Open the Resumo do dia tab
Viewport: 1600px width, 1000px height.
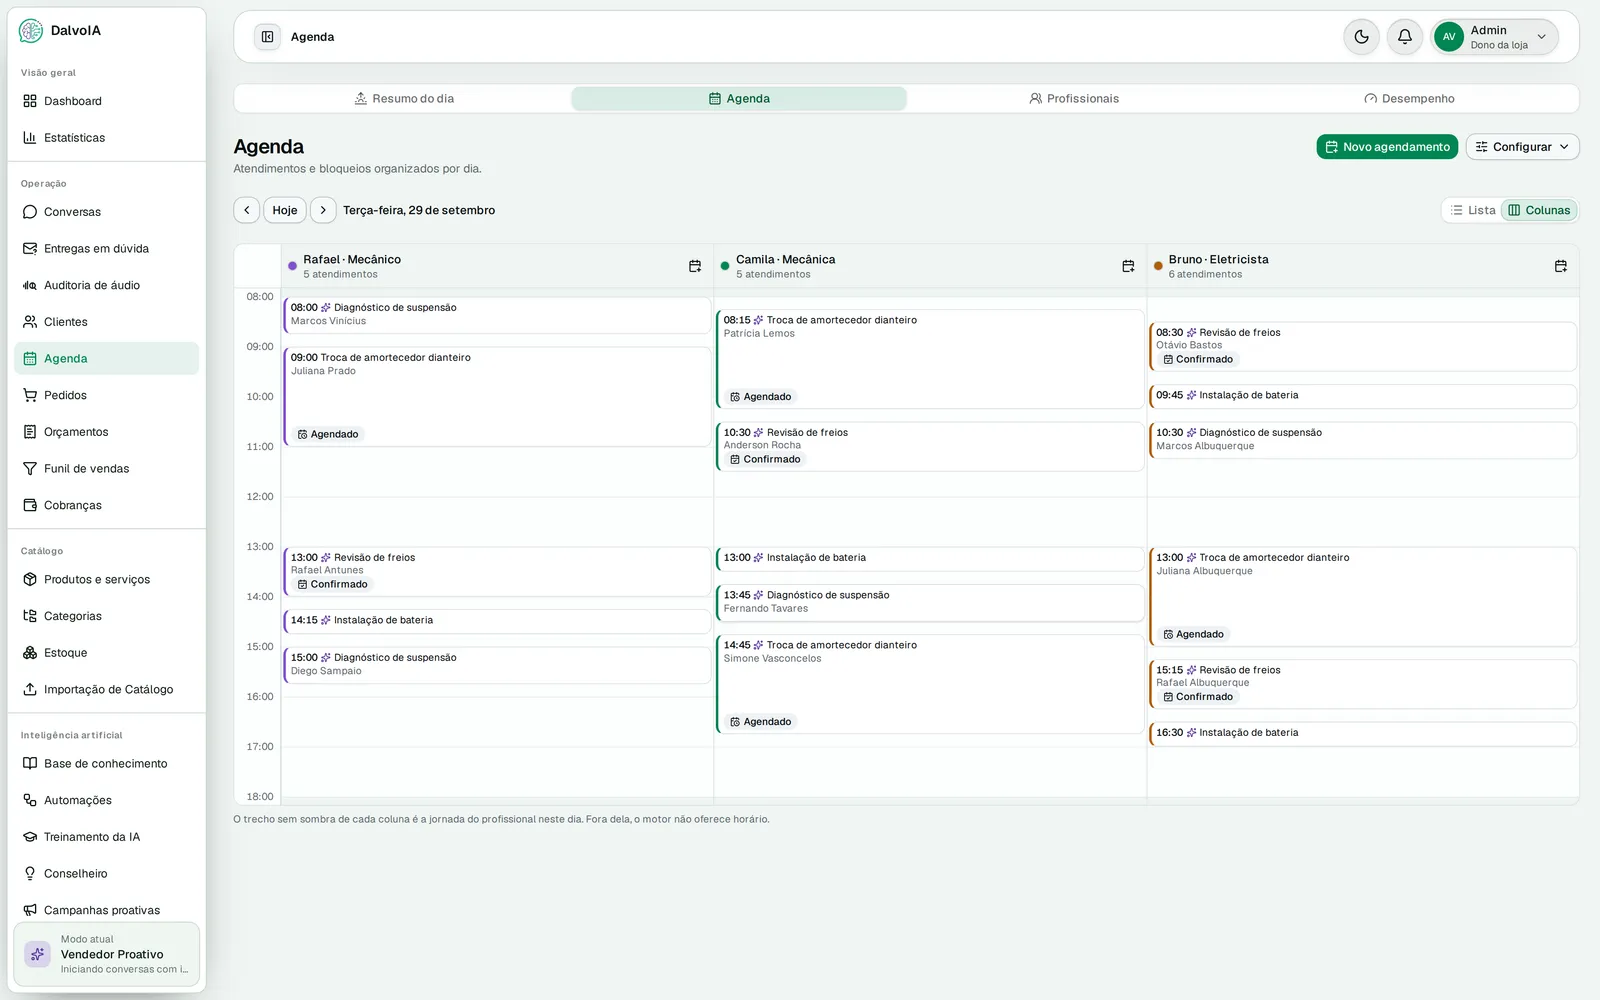[x=404, y=99]
